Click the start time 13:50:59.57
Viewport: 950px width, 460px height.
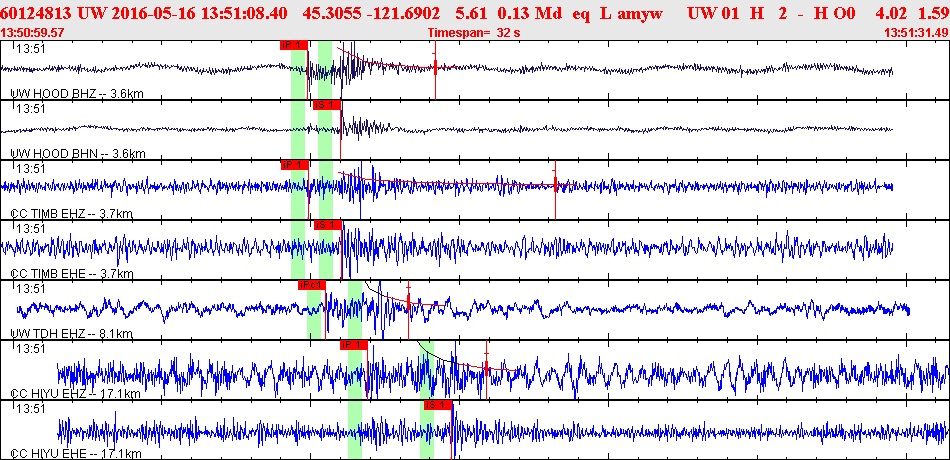33,33
